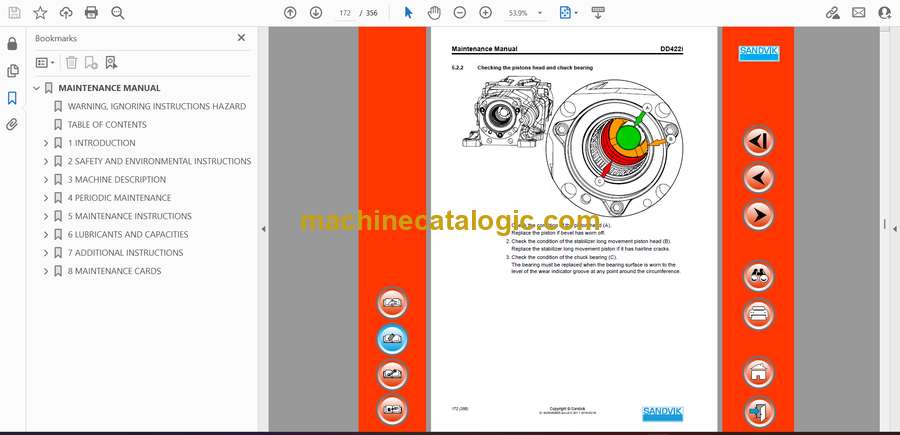Screen dimensions: 900x435
Task: Click the round print button in sidebar
Action: pos(758,314)
